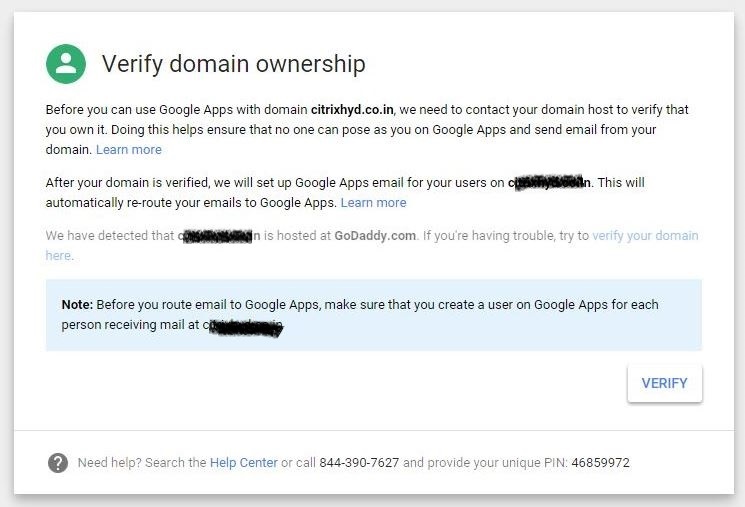Follow the "verify your domain here" link

(x=645, y=236)
